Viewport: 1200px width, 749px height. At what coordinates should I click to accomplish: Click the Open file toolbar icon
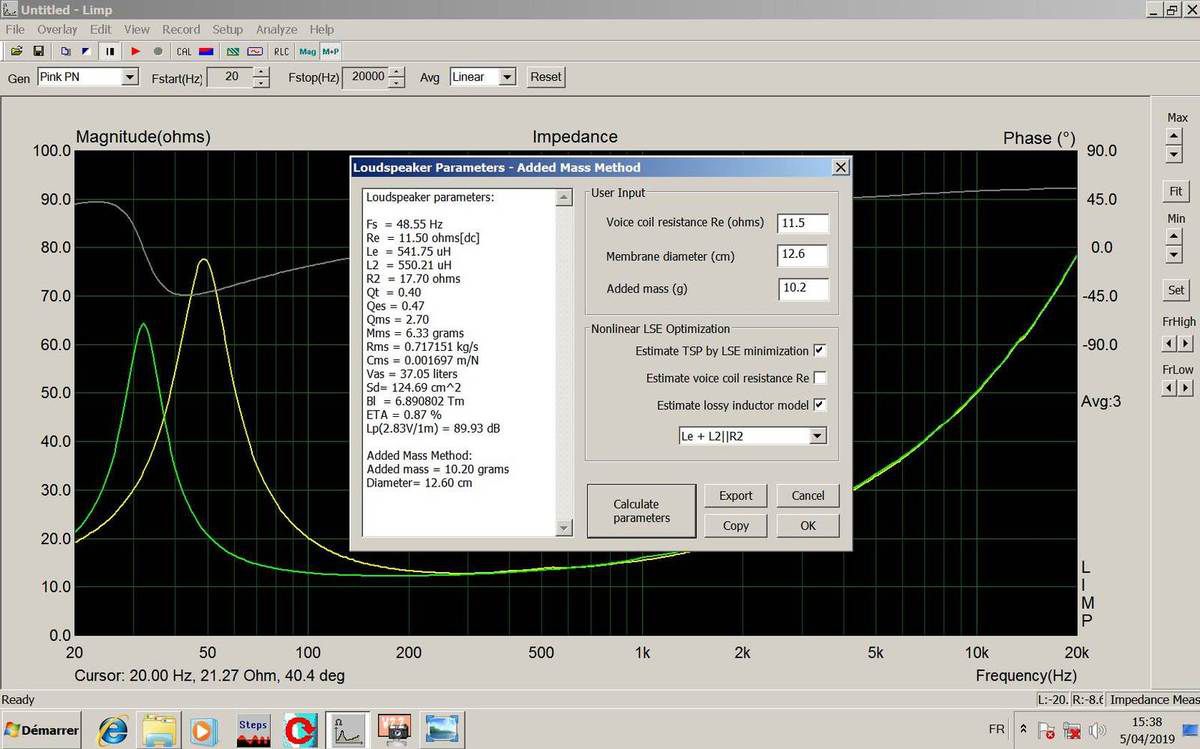pyautogui.click(x=17, y=51)
